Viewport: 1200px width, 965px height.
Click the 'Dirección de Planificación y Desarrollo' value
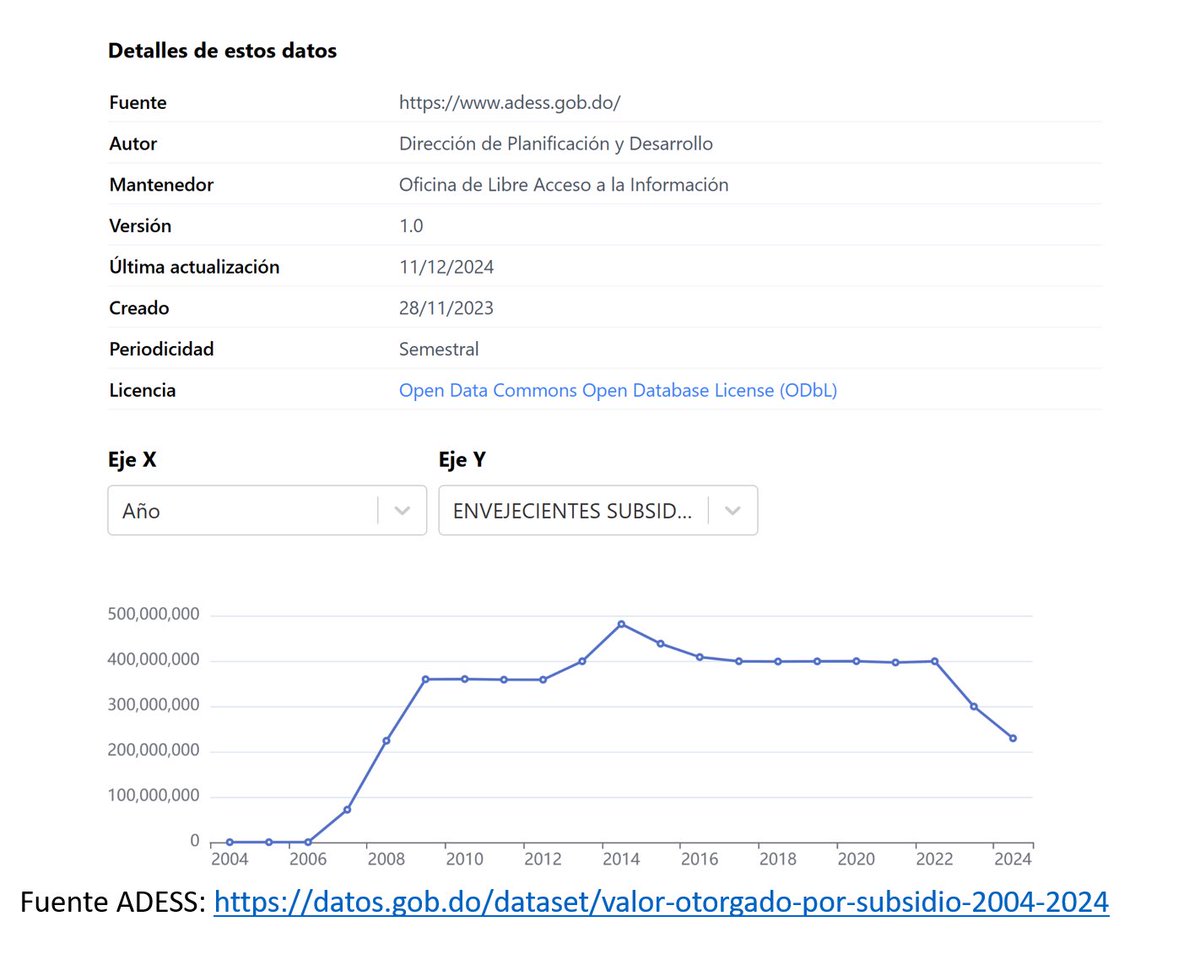[556, 143]
